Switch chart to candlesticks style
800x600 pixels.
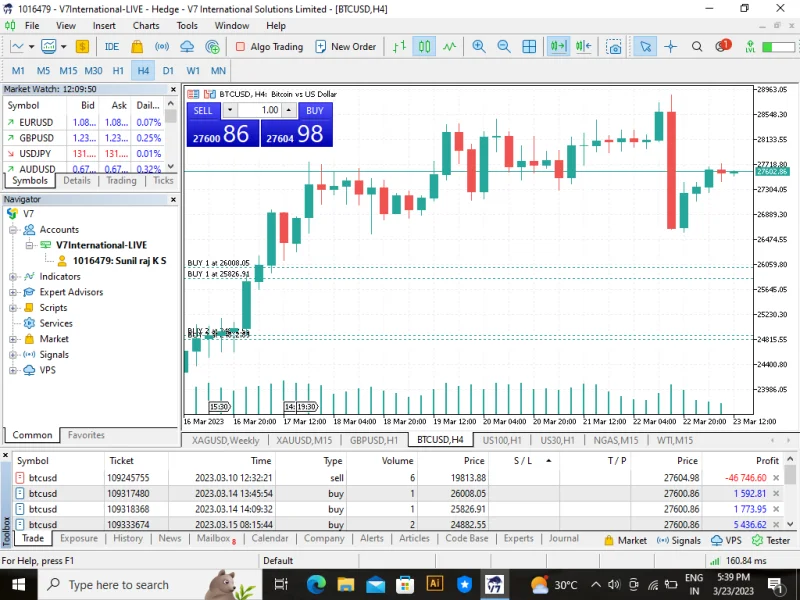pos(424,46)
